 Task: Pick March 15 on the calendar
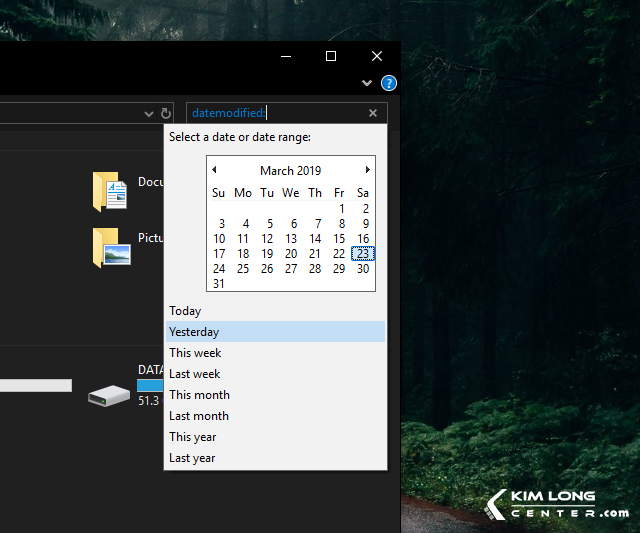coord(339,239)
